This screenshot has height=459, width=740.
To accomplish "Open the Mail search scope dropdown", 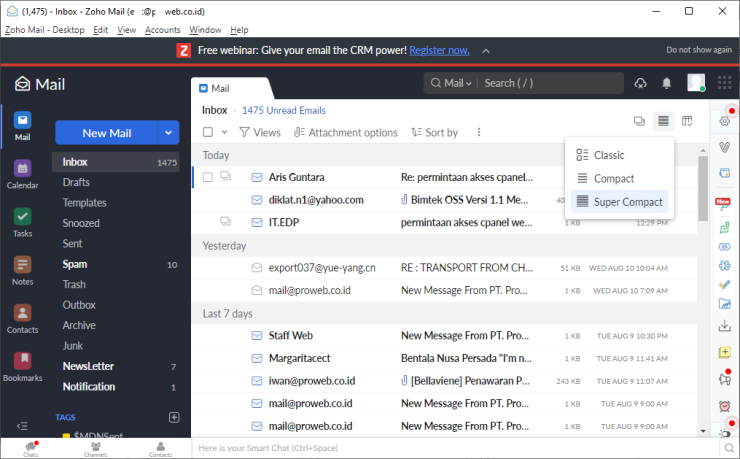I will point(457,83).
